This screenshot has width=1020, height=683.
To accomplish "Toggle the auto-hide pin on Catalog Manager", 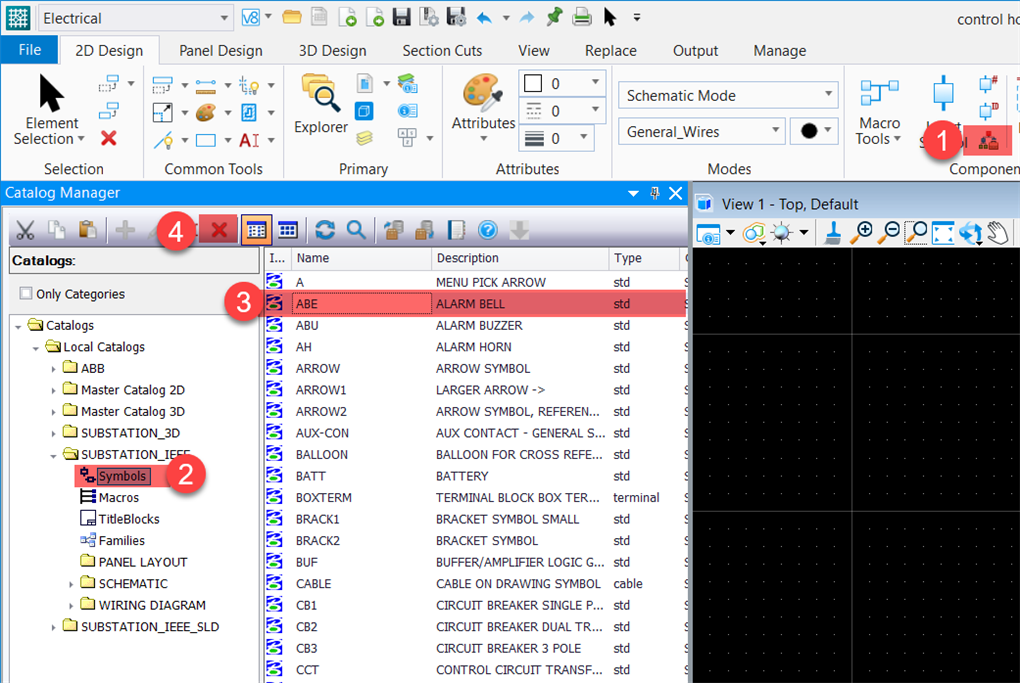I will 655,192.
